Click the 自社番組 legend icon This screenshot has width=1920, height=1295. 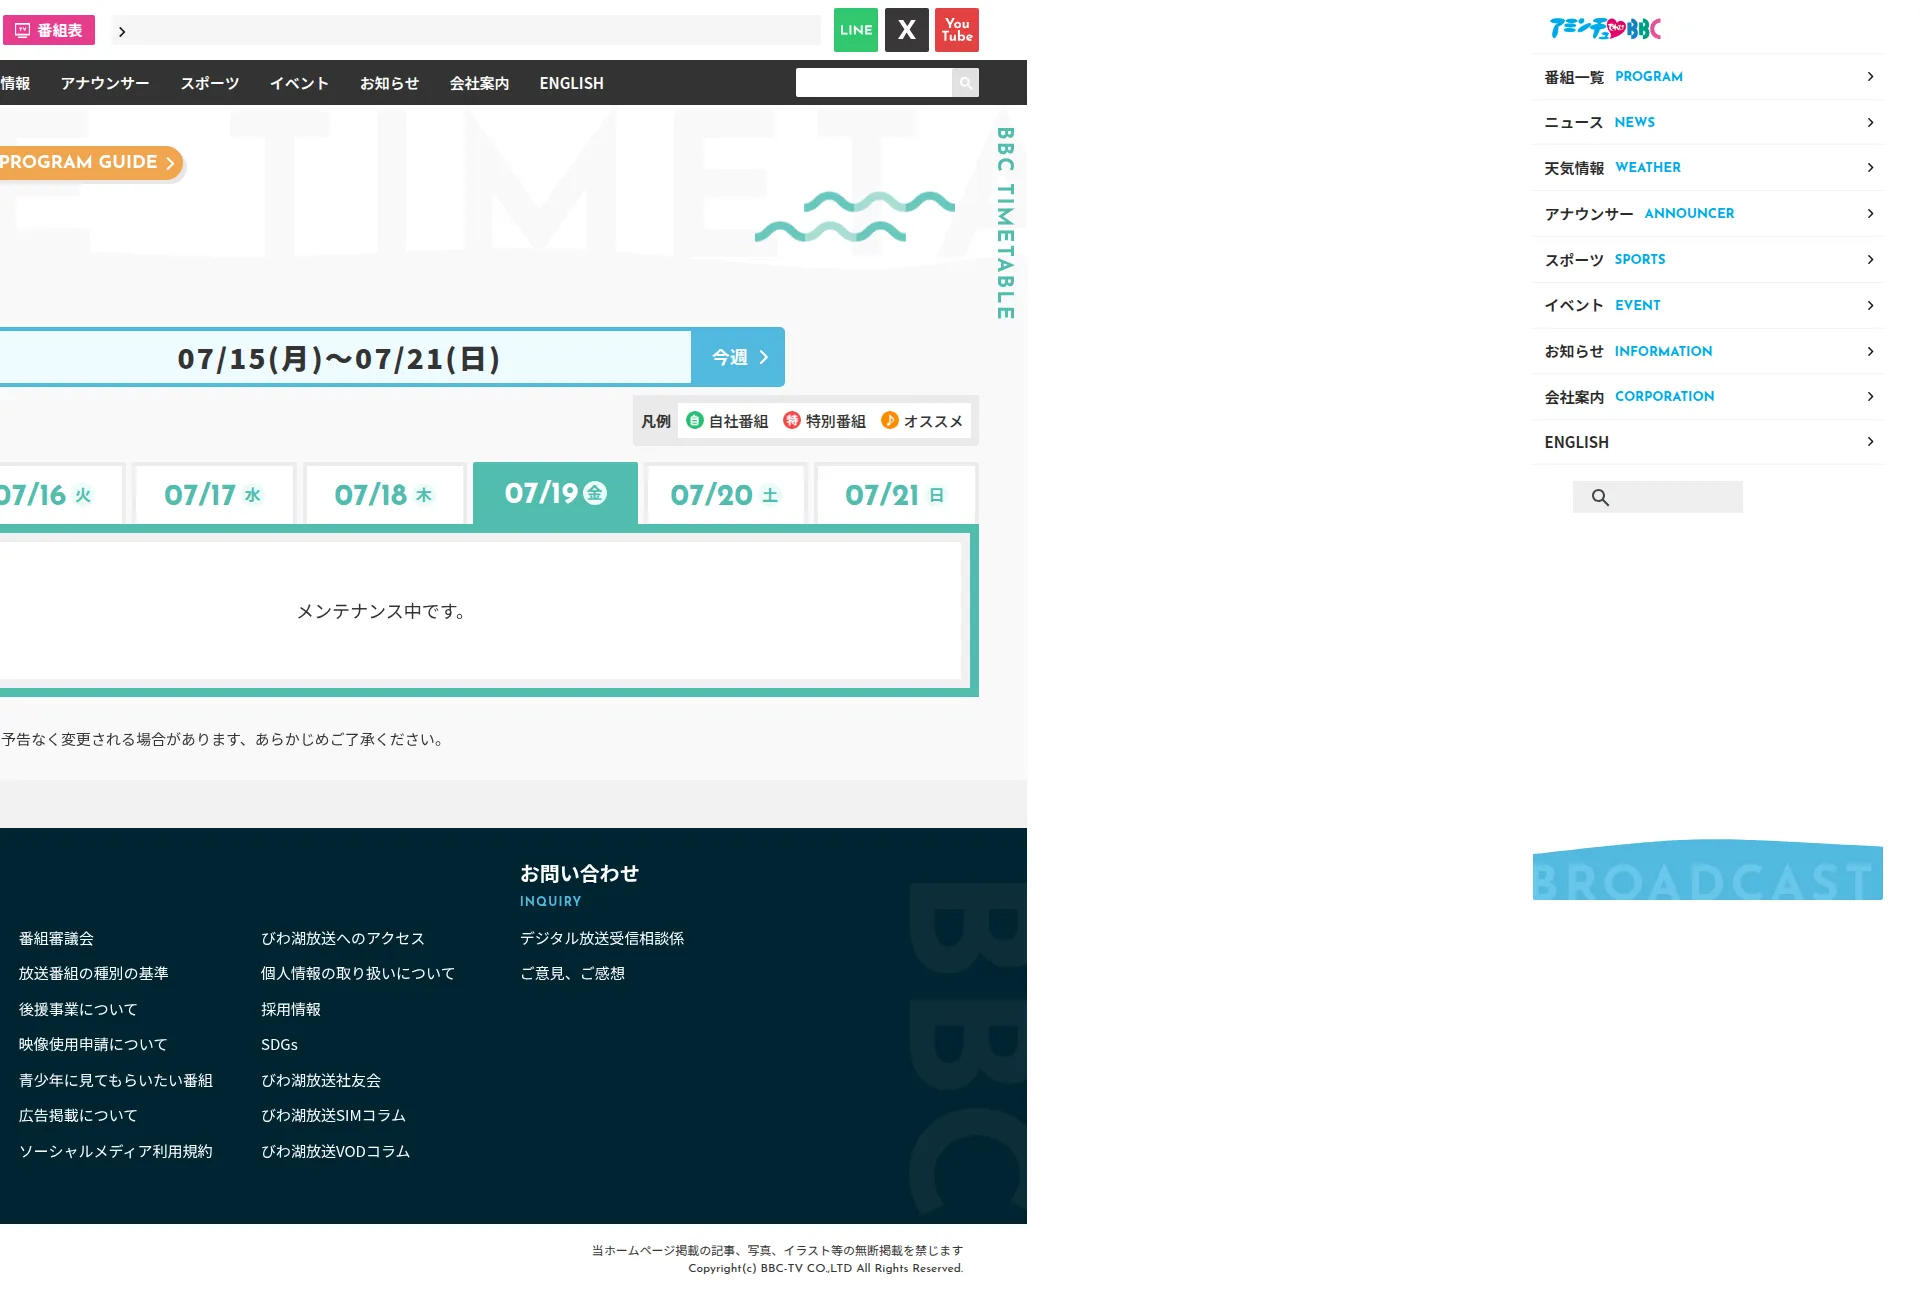695,421
